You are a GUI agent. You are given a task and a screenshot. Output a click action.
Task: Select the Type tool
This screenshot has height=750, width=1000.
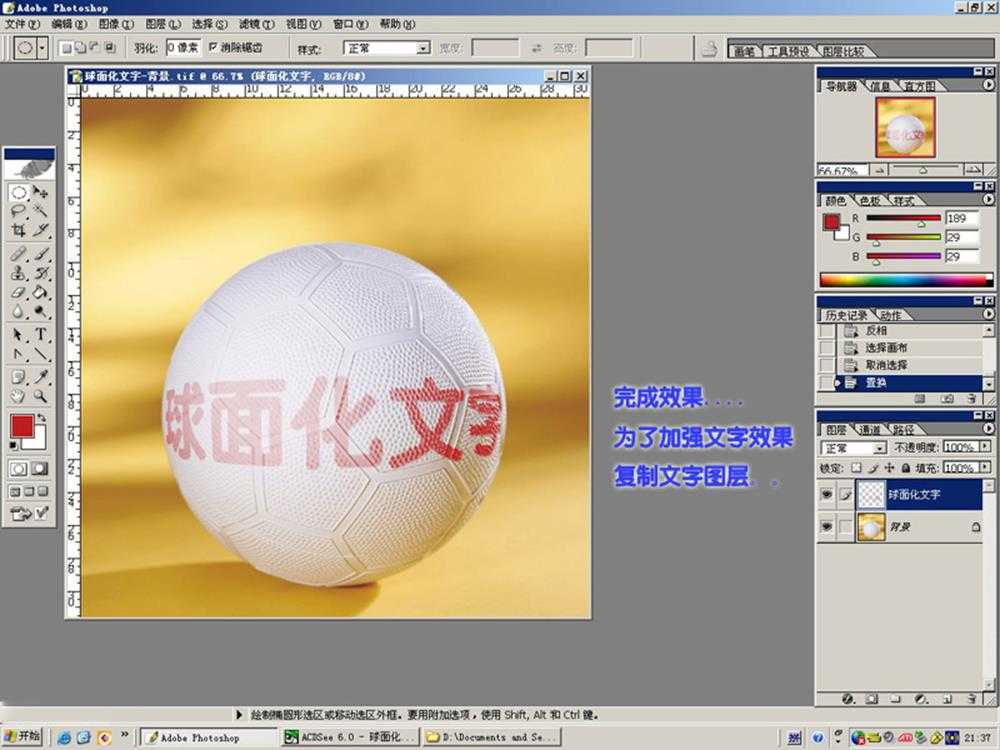(40, 334)
